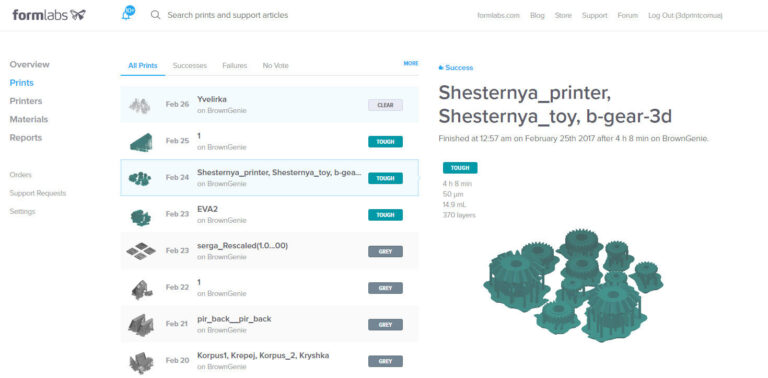
Task: Click the GREY badge on Feb 22 row
Action: coord(385,288)
